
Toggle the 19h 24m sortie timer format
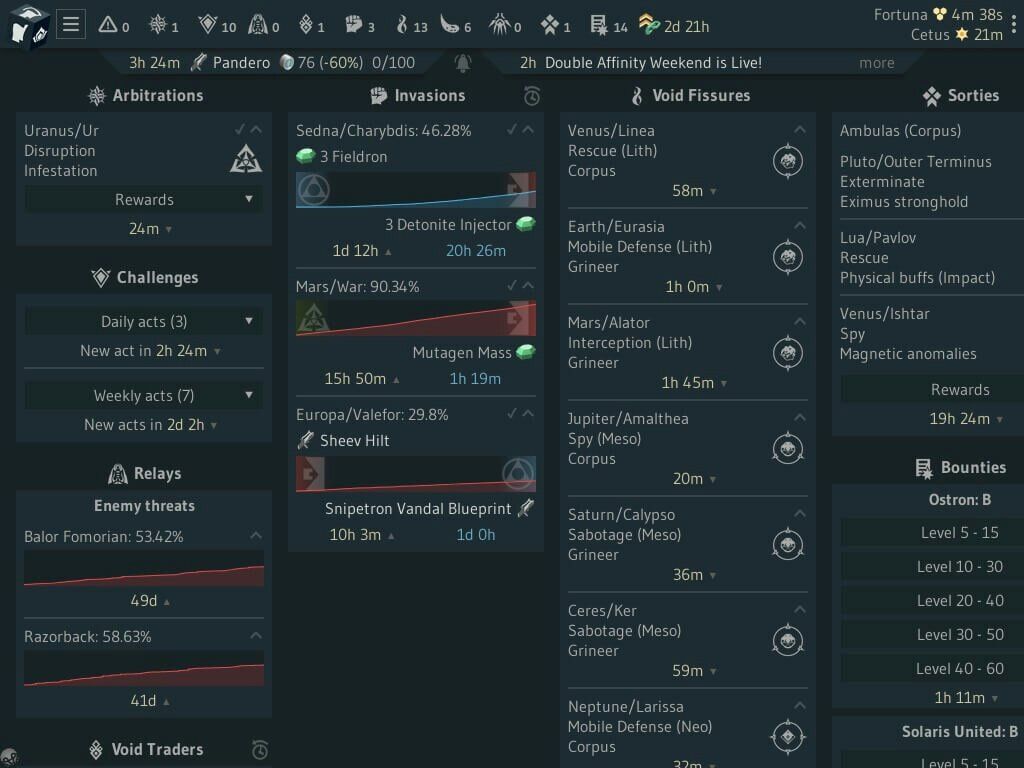(965, 419)
